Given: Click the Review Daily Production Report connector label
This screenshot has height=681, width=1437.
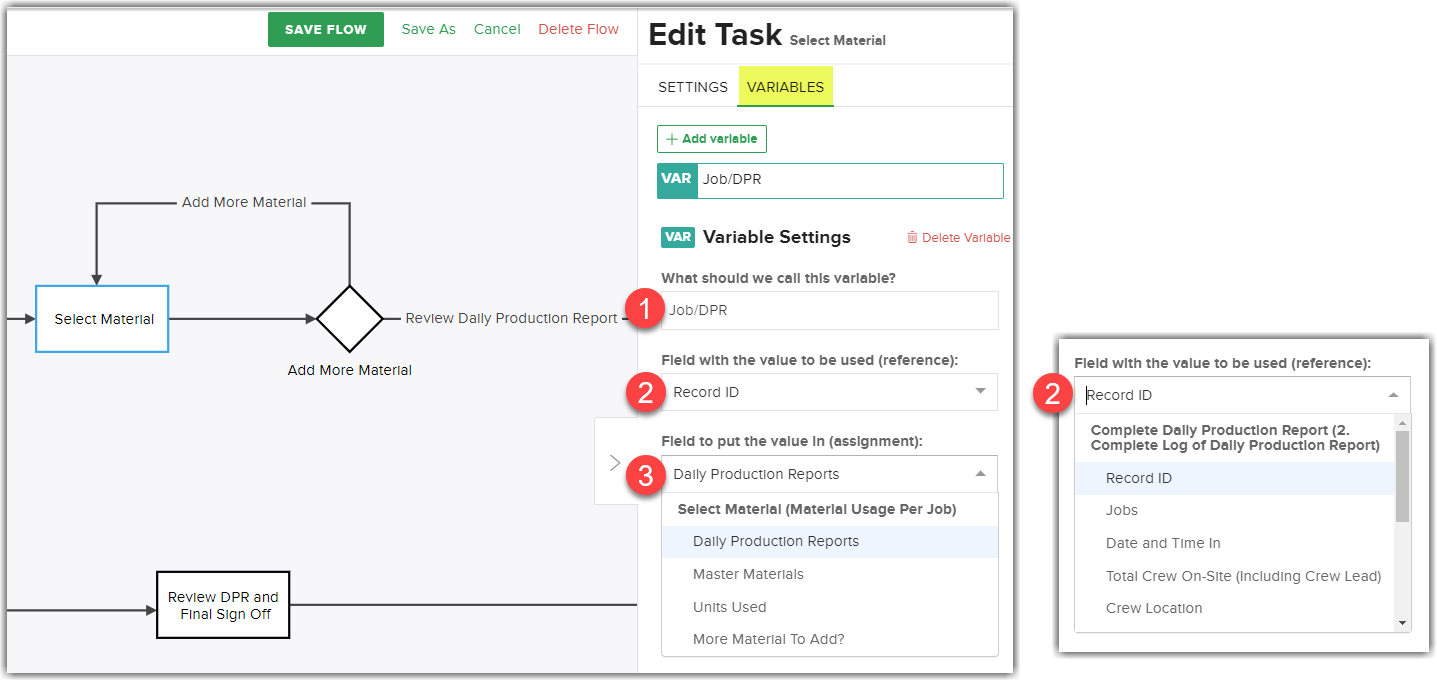Looking at the screenshot, I should coord(511,318).
